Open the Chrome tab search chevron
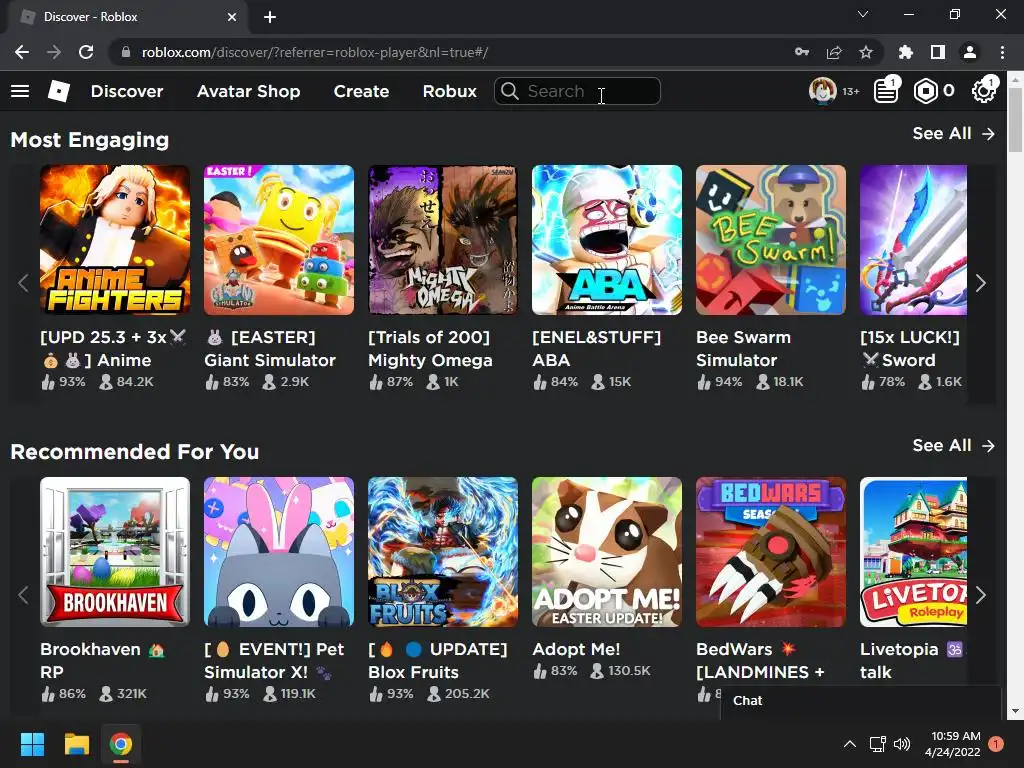This screenshot has height=768, width=1024. (863, 14)
